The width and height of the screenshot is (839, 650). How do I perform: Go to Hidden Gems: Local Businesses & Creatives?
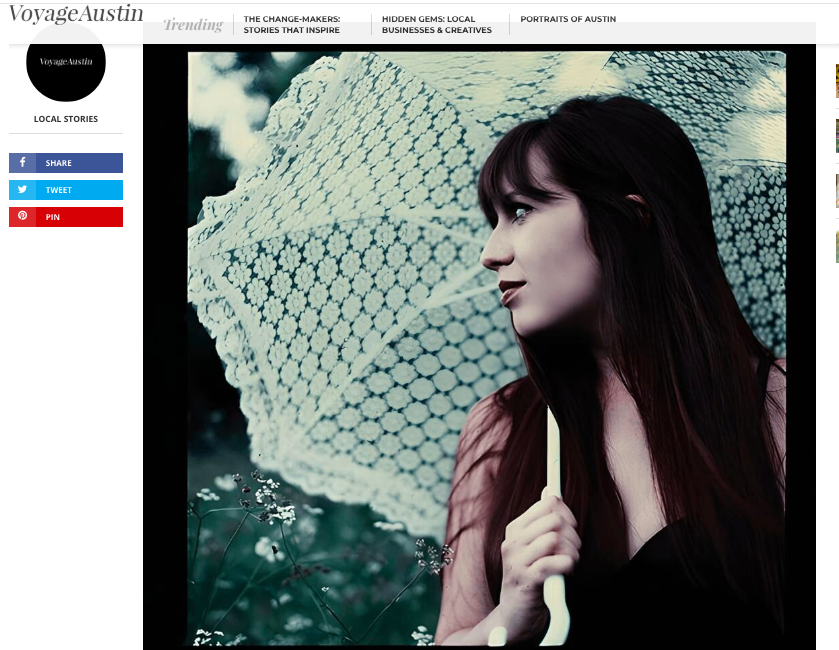tap(437, 25)
